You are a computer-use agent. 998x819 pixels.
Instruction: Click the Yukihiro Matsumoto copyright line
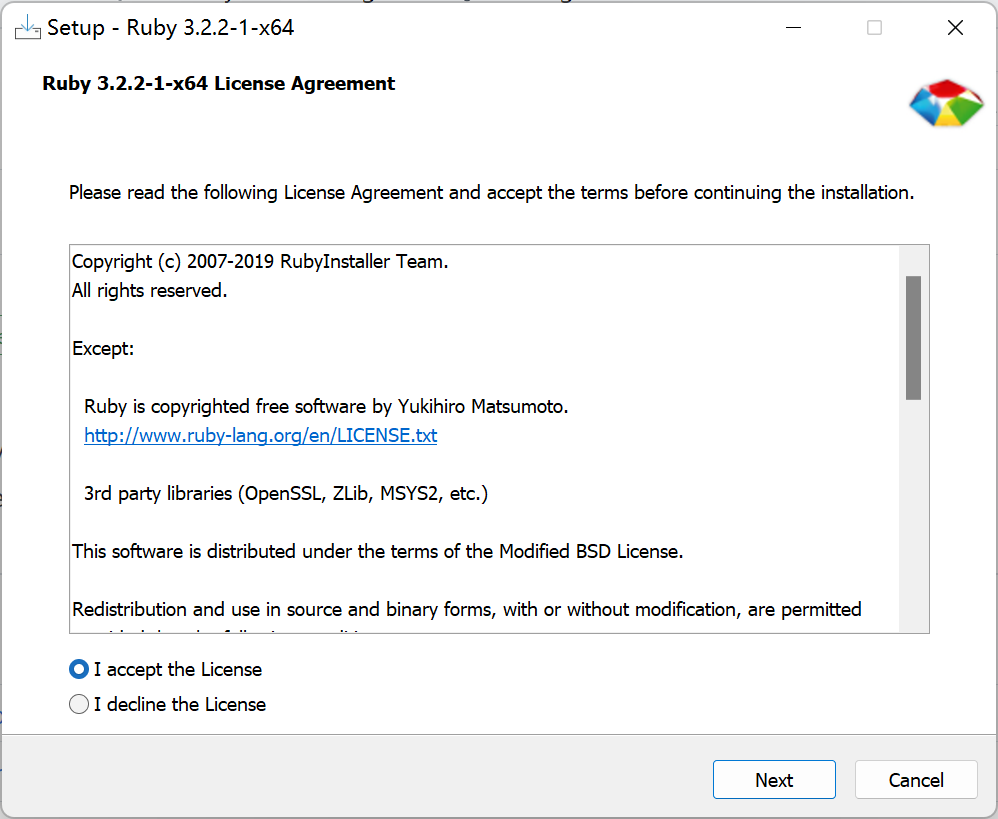tap(326, 406)
